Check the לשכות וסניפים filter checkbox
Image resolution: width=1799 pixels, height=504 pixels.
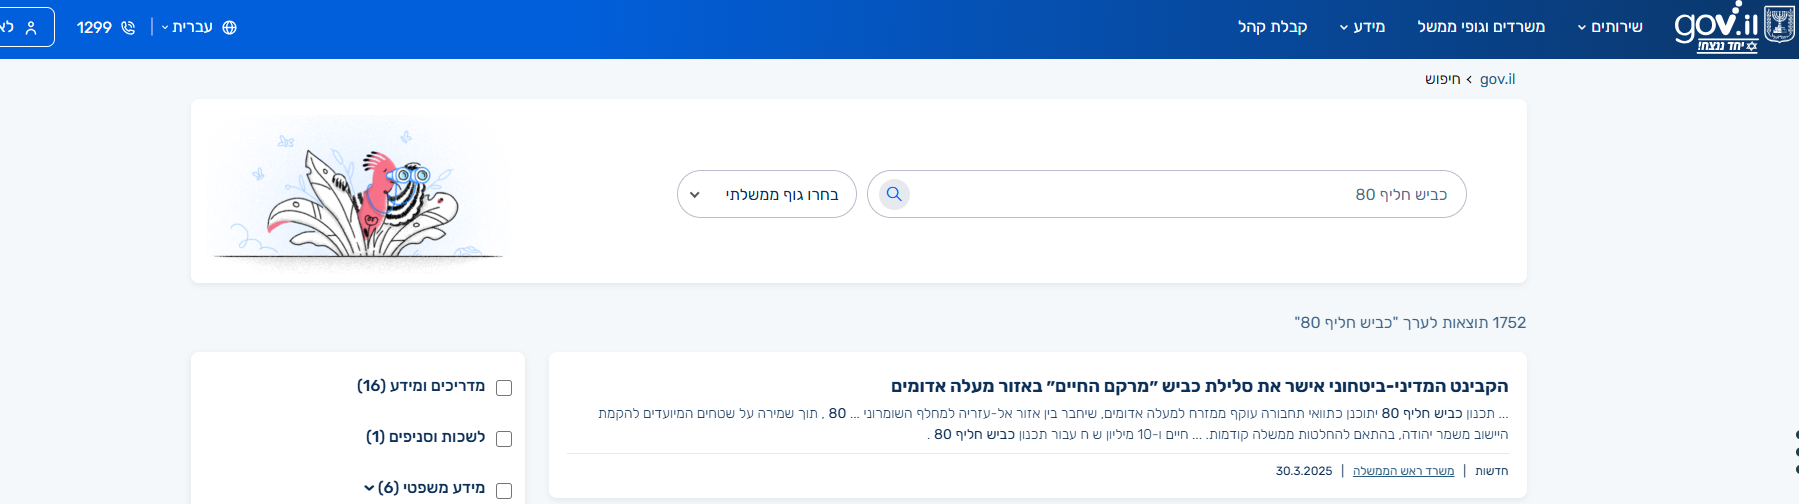coord(504,439)
